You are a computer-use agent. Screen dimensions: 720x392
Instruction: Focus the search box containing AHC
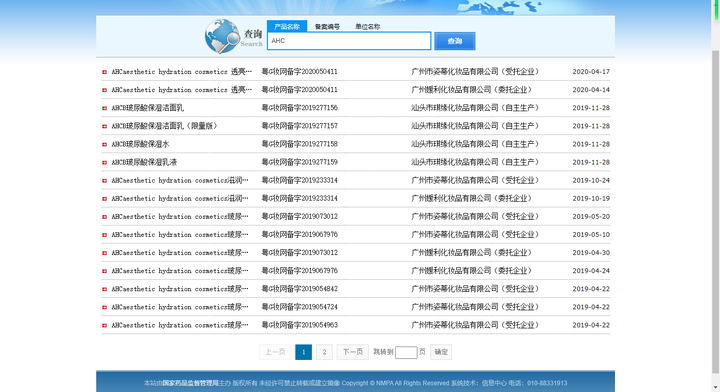pos(349,41)
